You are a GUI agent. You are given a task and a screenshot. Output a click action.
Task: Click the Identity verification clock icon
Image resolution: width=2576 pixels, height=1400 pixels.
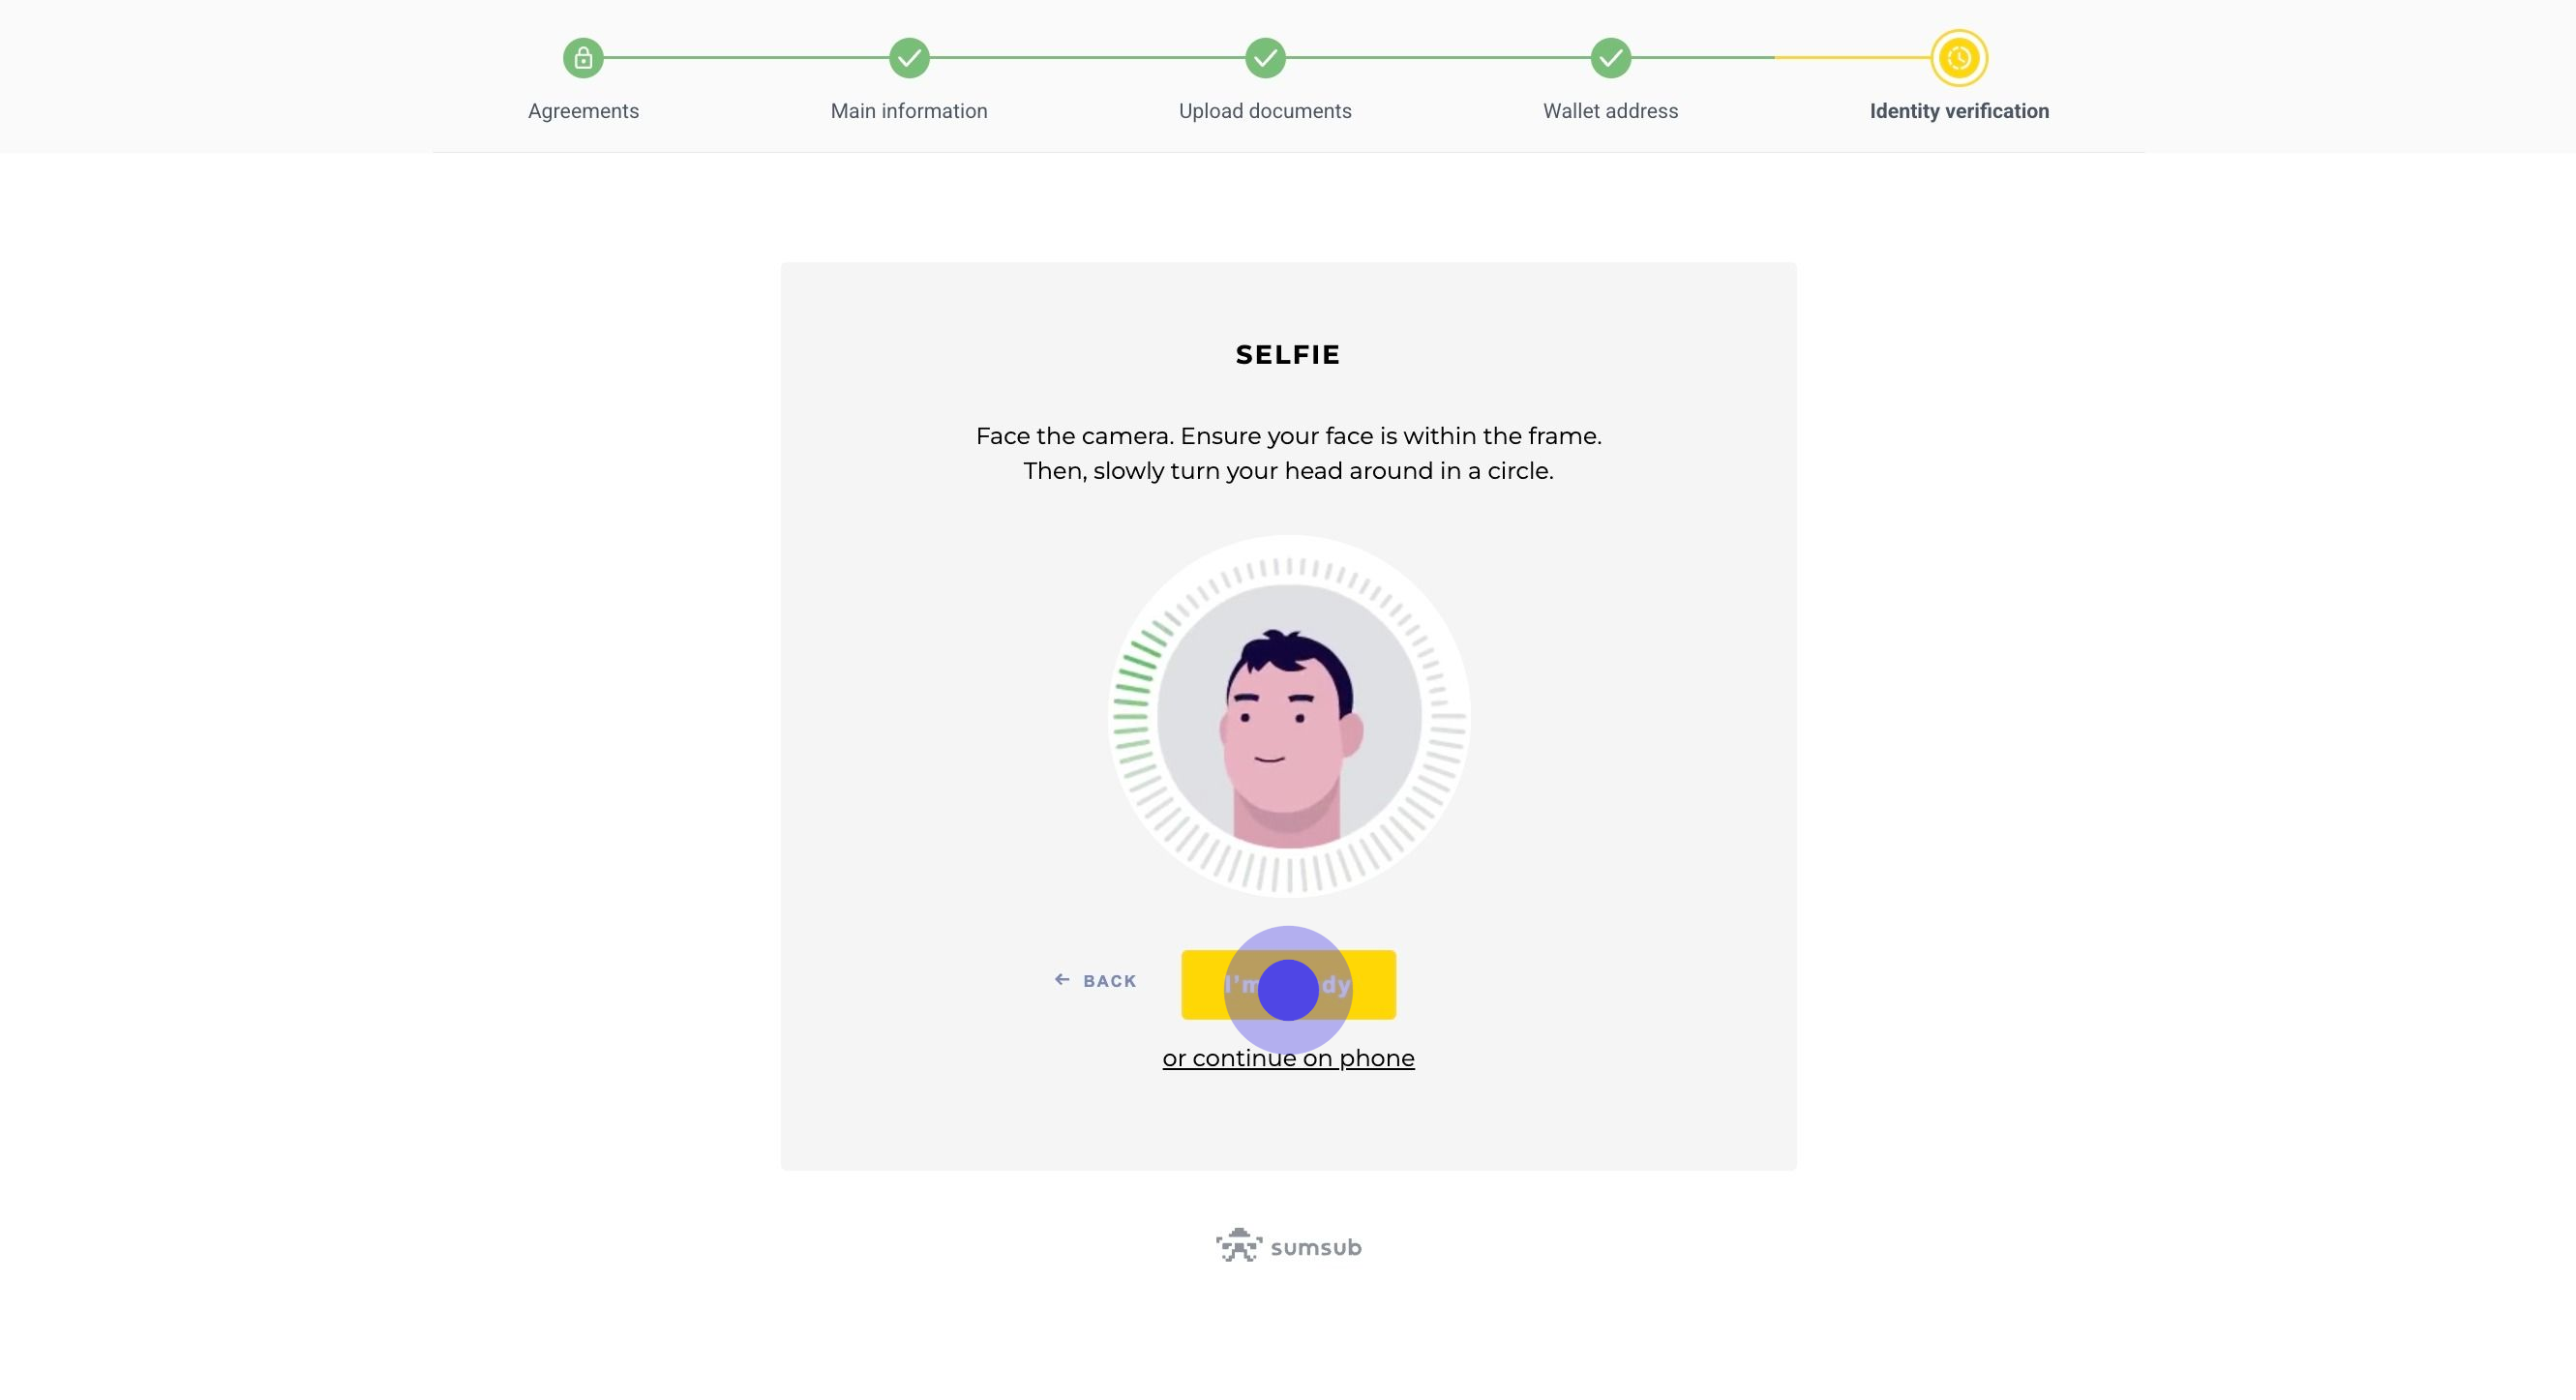(x=1958, y=58)
